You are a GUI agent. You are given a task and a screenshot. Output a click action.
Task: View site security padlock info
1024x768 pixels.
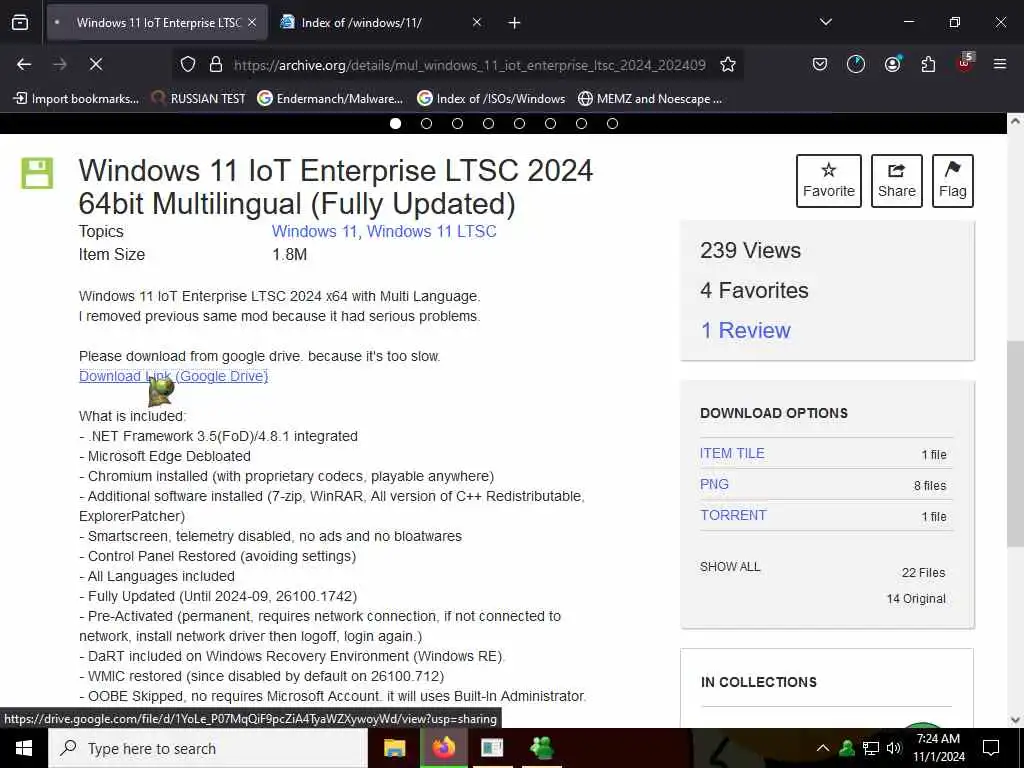[216, 64]
